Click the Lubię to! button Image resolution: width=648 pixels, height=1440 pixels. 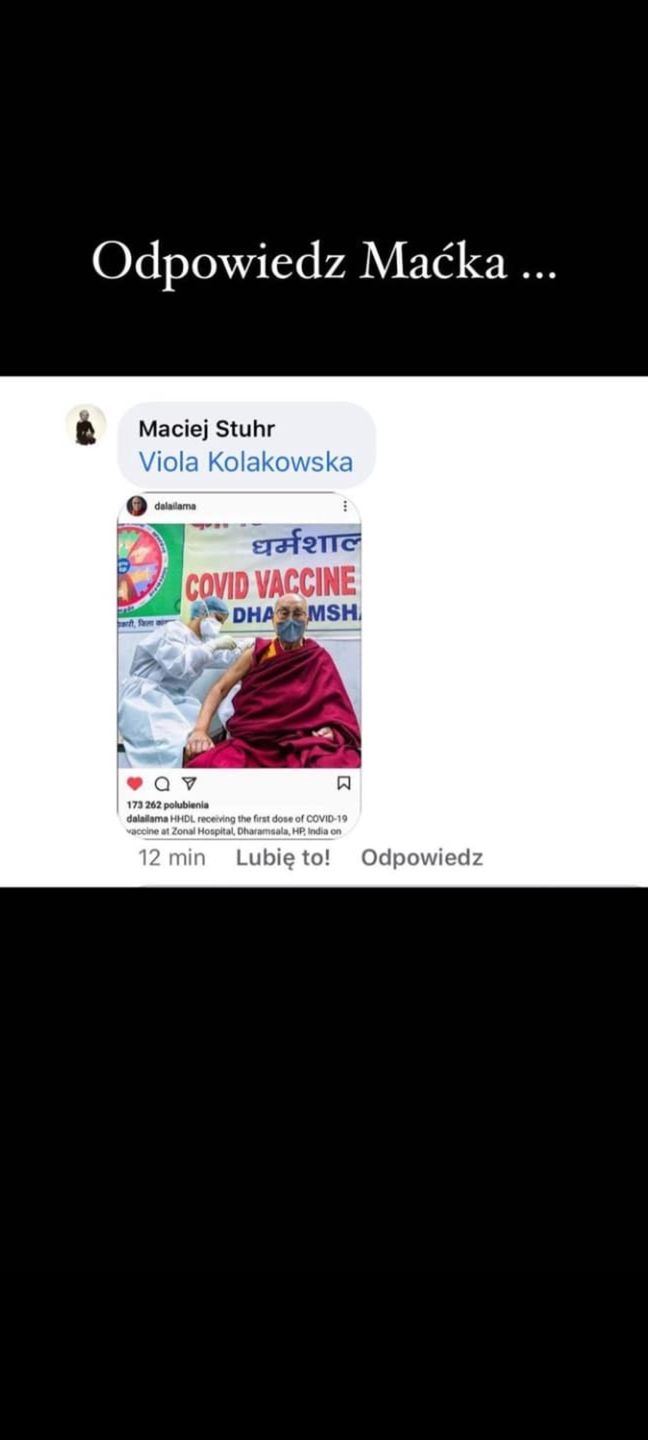click(x=283, y=858)
